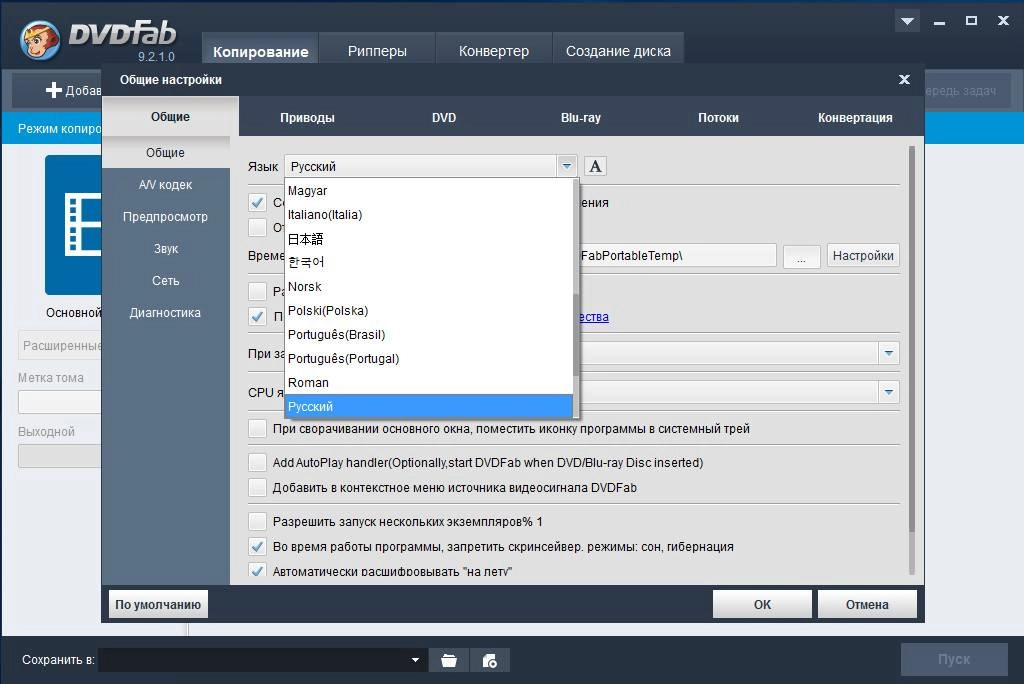Click the settings panel vertical scrollbar

point(912,340)
